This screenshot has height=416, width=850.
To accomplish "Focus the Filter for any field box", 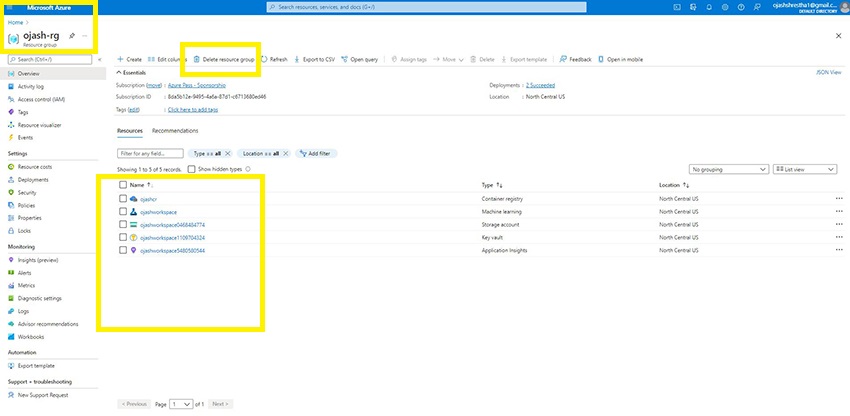I will 150,153.
